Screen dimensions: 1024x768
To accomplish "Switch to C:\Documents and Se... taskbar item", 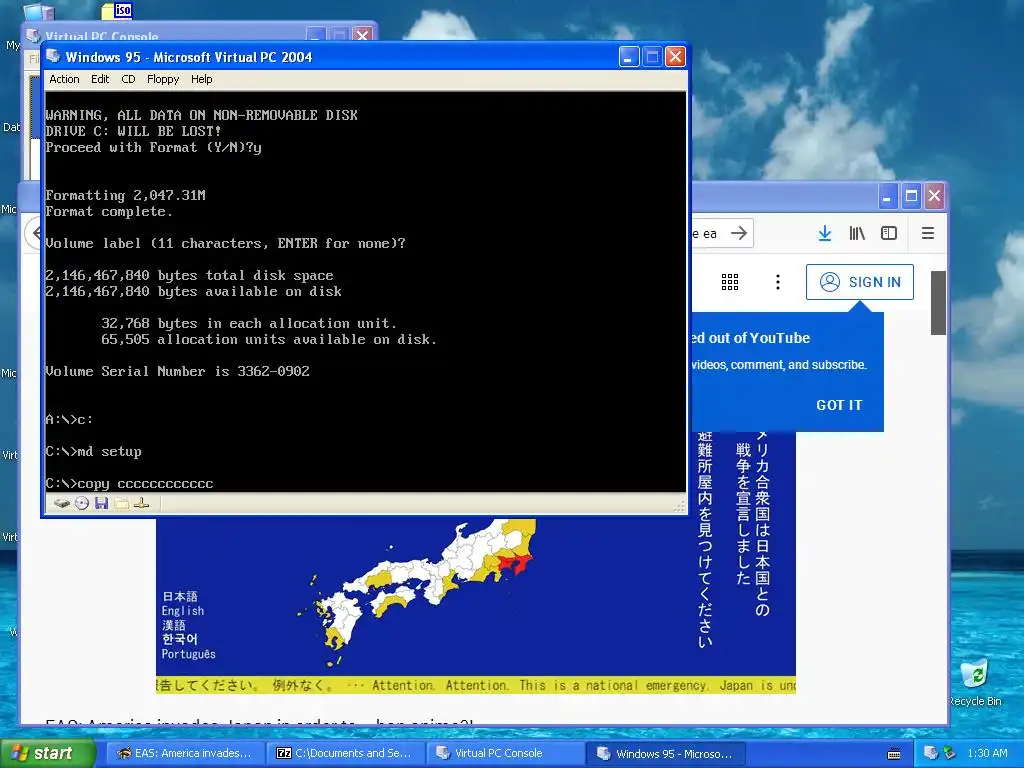I will [x=347, y=754].
